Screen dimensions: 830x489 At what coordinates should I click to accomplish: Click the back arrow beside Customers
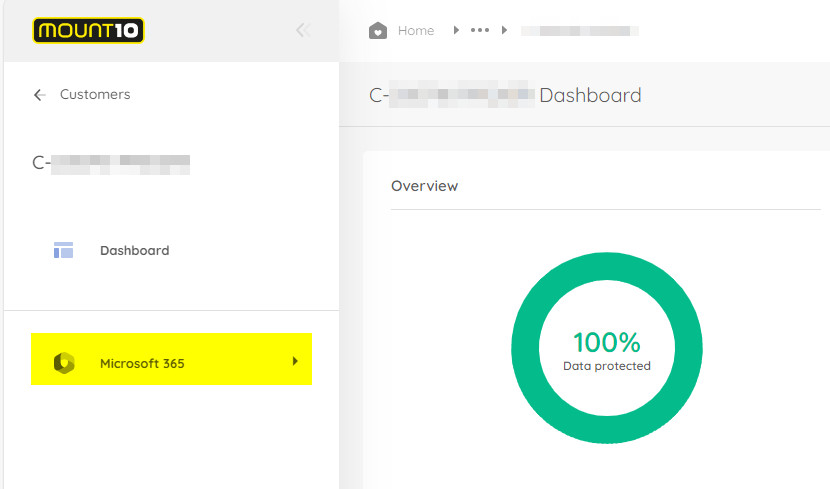click(40, 95)
